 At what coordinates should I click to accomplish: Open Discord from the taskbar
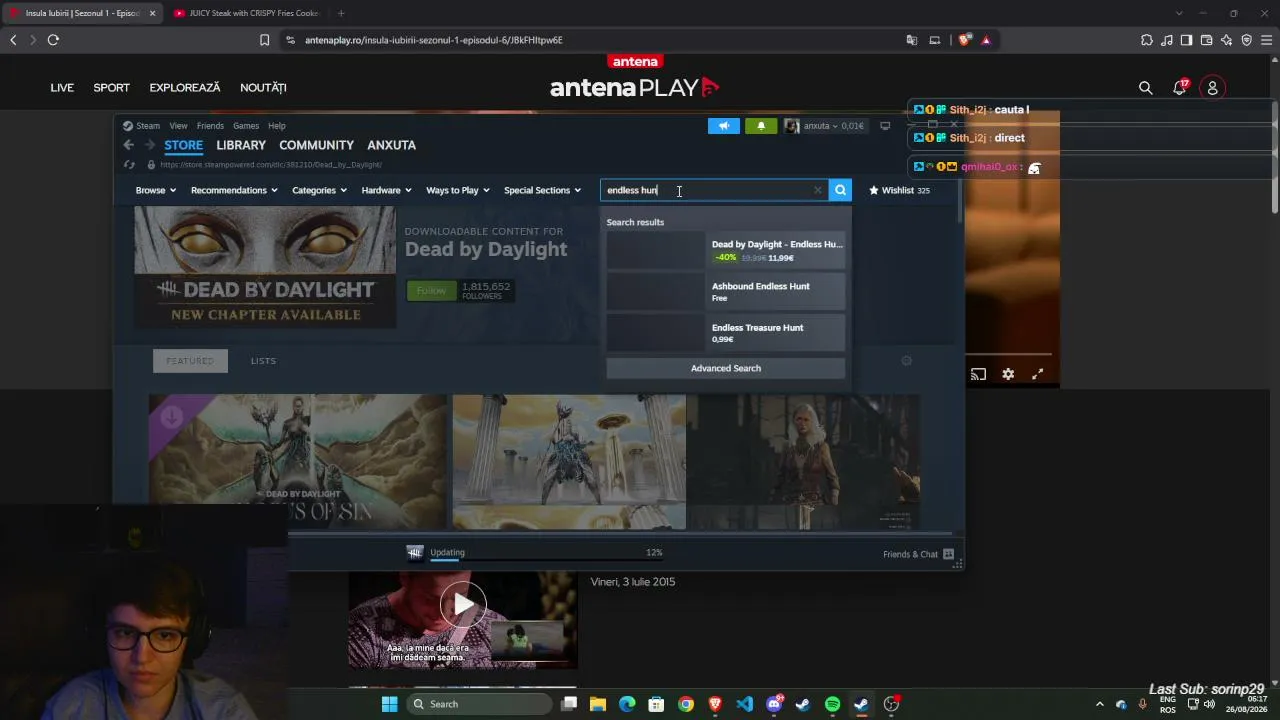774,704
